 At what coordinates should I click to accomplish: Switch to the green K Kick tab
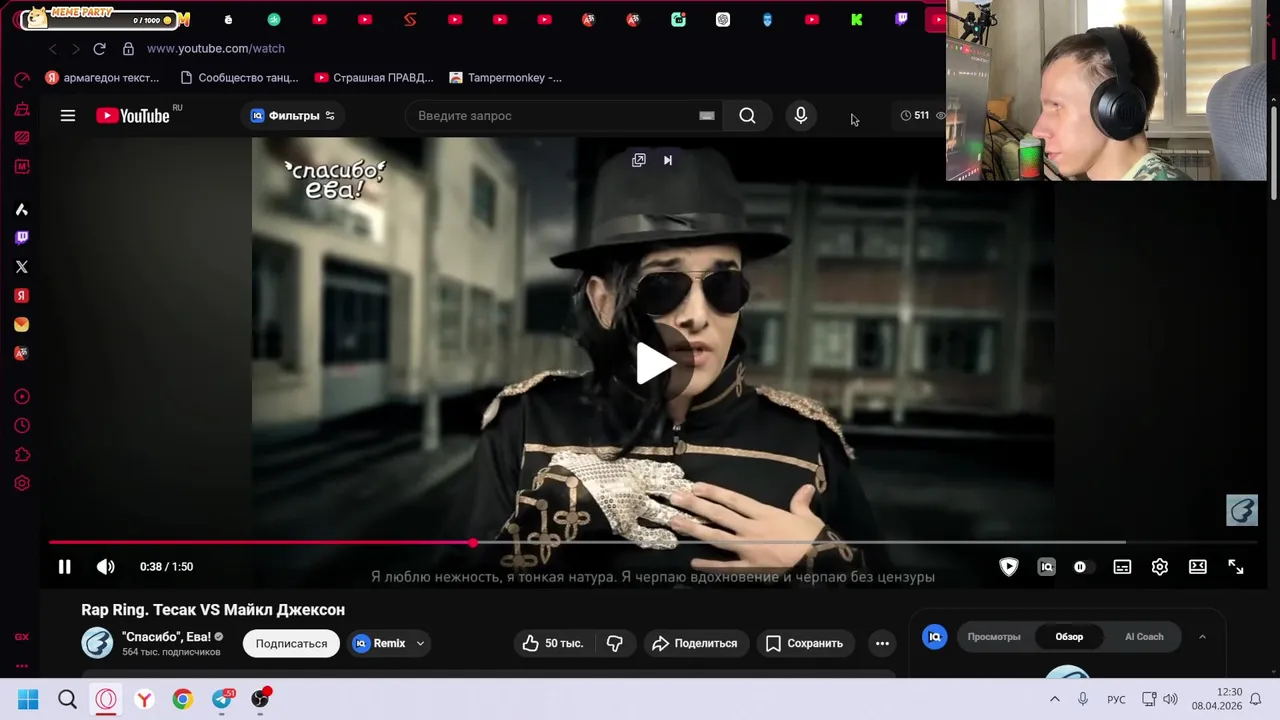pyautogui.click(x=856, y=19)
